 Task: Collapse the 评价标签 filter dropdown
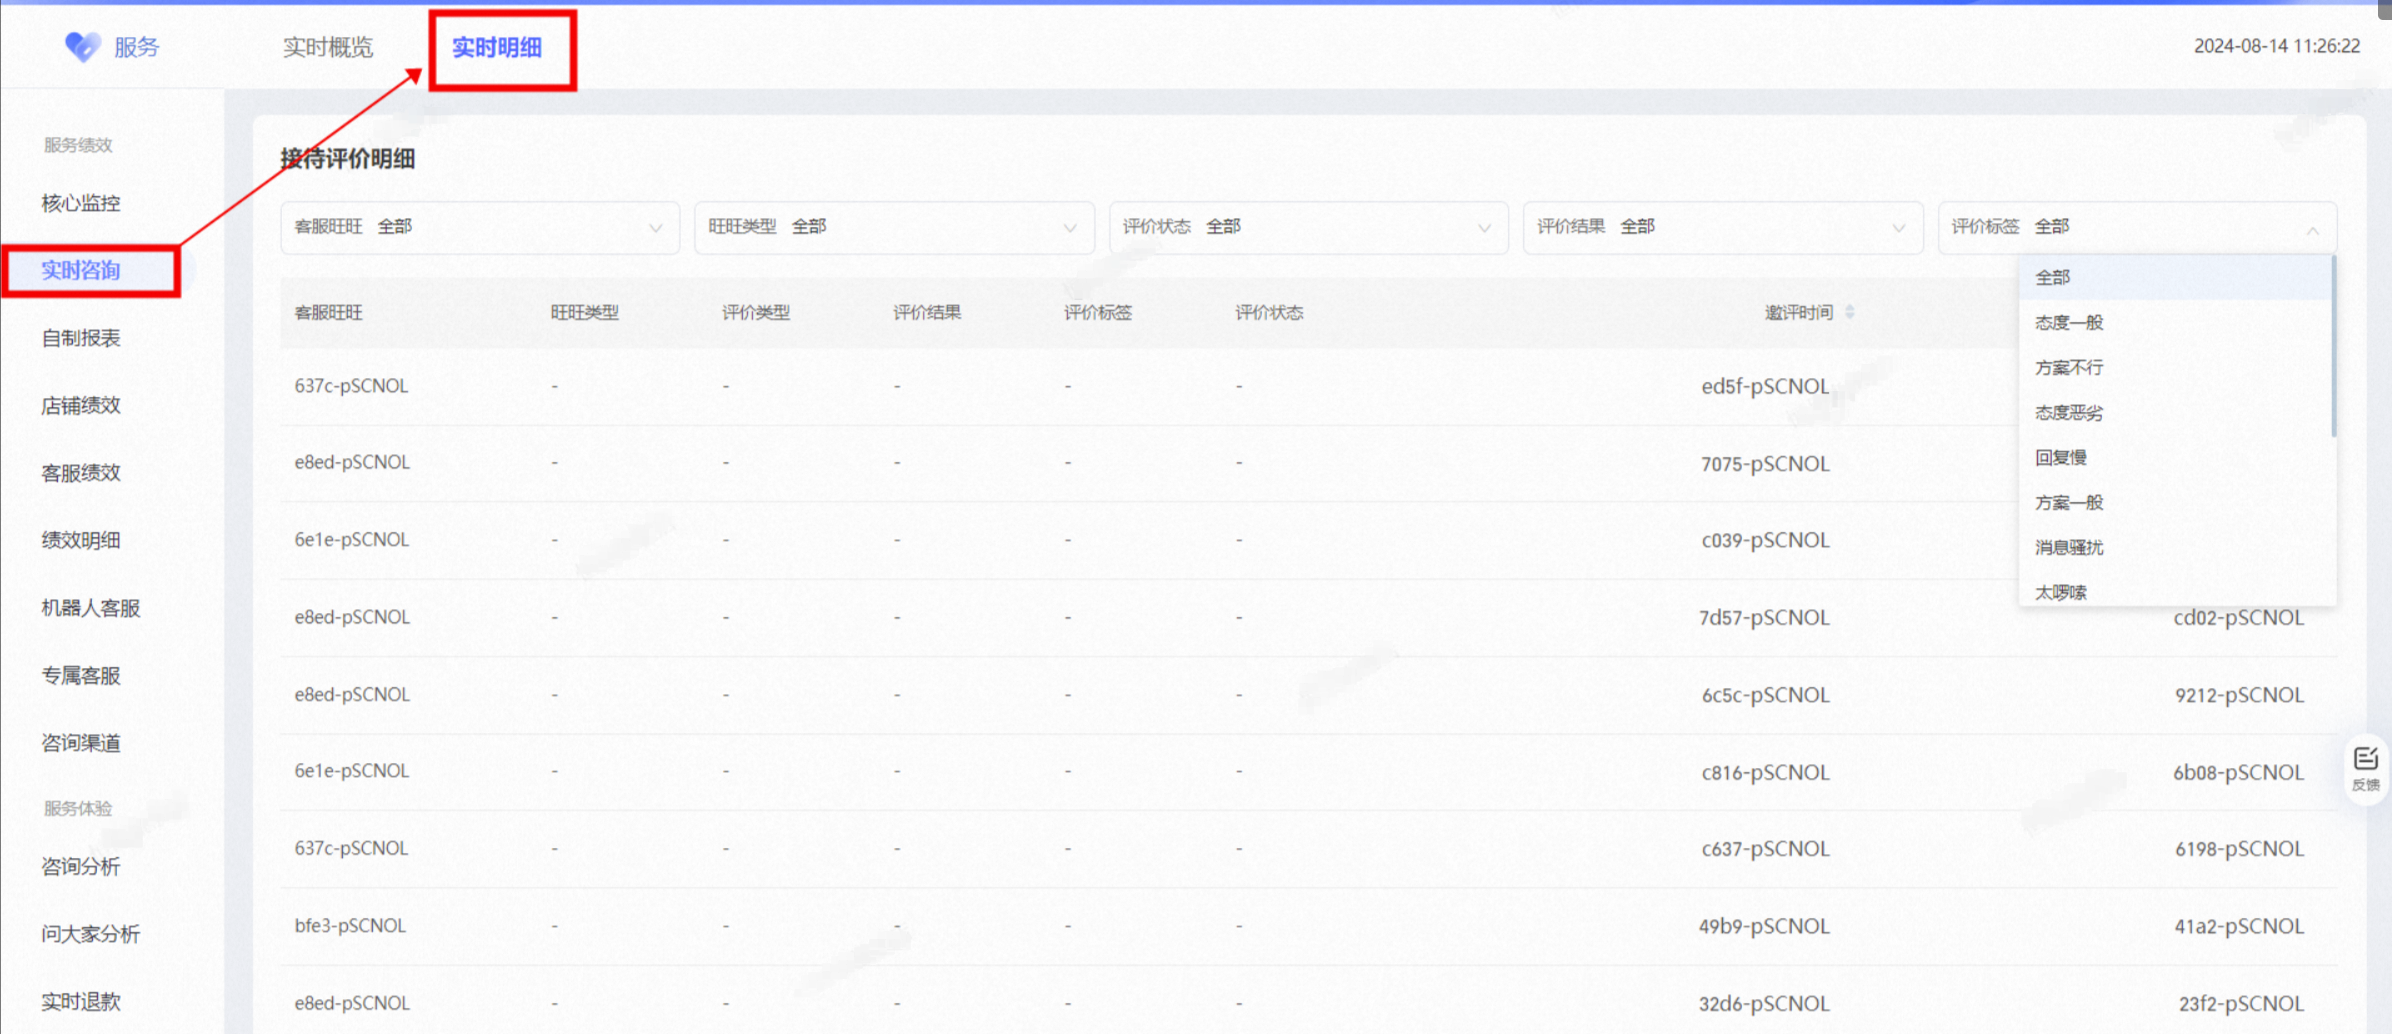point(2138,227)
